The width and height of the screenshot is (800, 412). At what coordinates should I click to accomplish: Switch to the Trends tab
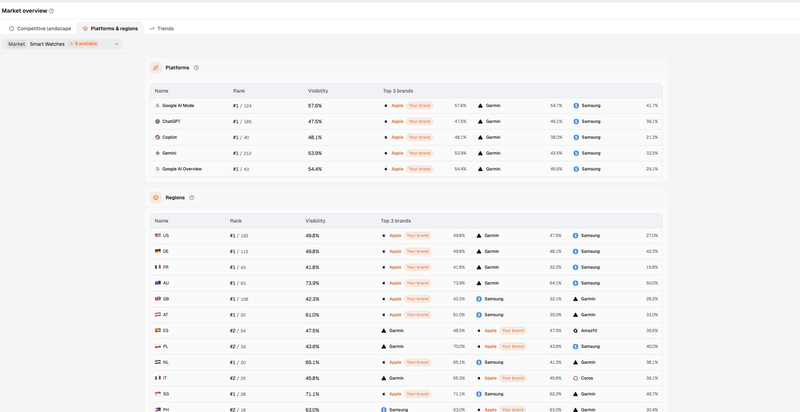click(161, 29)
